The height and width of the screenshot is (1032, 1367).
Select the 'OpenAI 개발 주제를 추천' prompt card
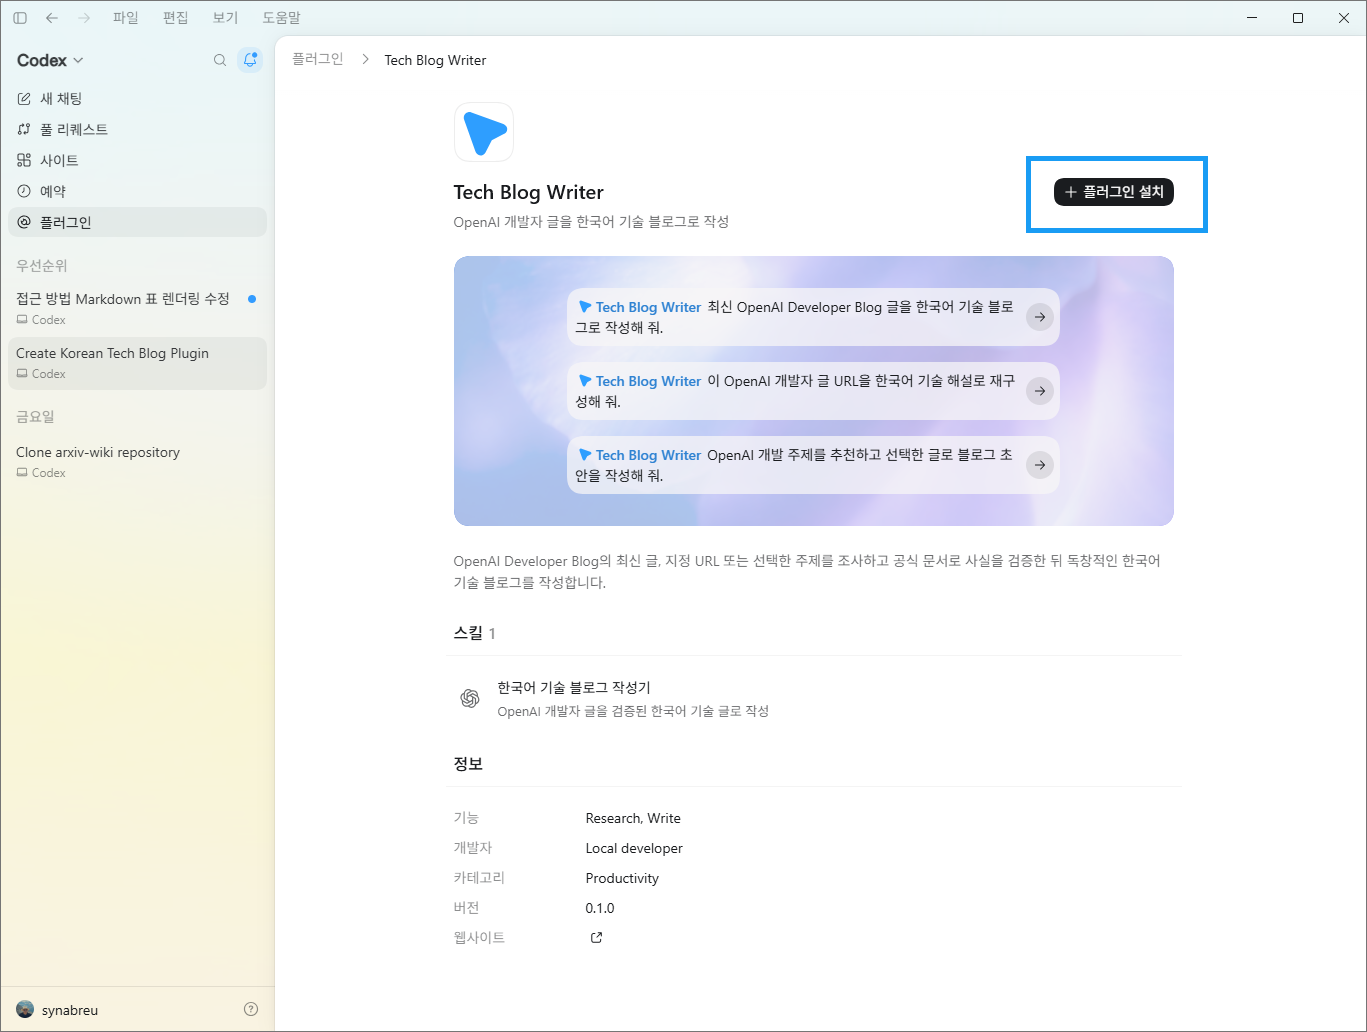pyautogui.click(x=813, y=465)
